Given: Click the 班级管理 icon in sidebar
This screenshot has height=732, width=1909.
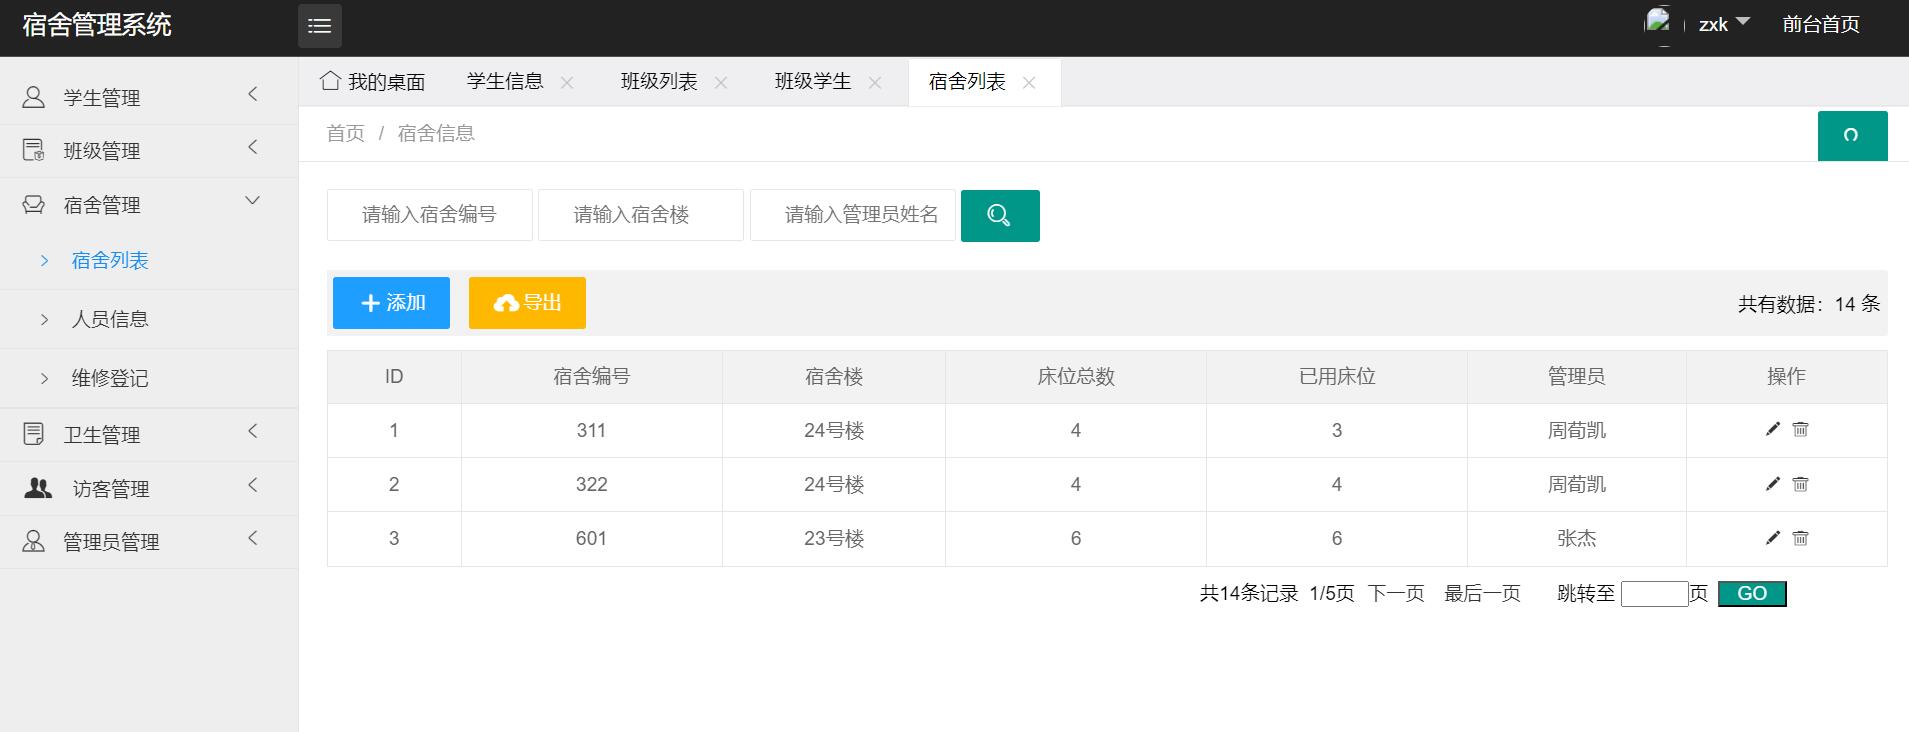Looking at the screenshot, I should click(34, 151).
